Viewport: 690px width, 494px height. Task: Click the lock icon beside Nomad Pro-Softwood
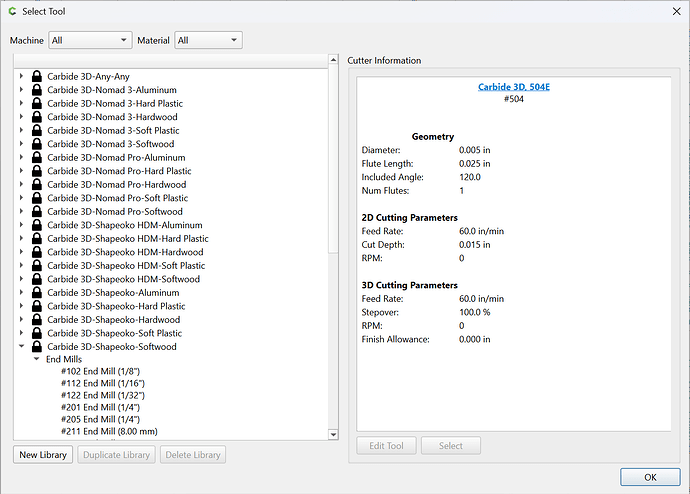tap(37, 211)
